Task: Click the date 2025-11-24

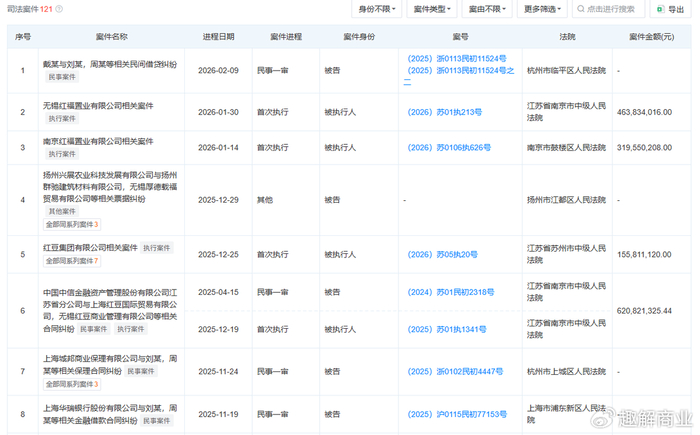Action: (x=218, y=372)
